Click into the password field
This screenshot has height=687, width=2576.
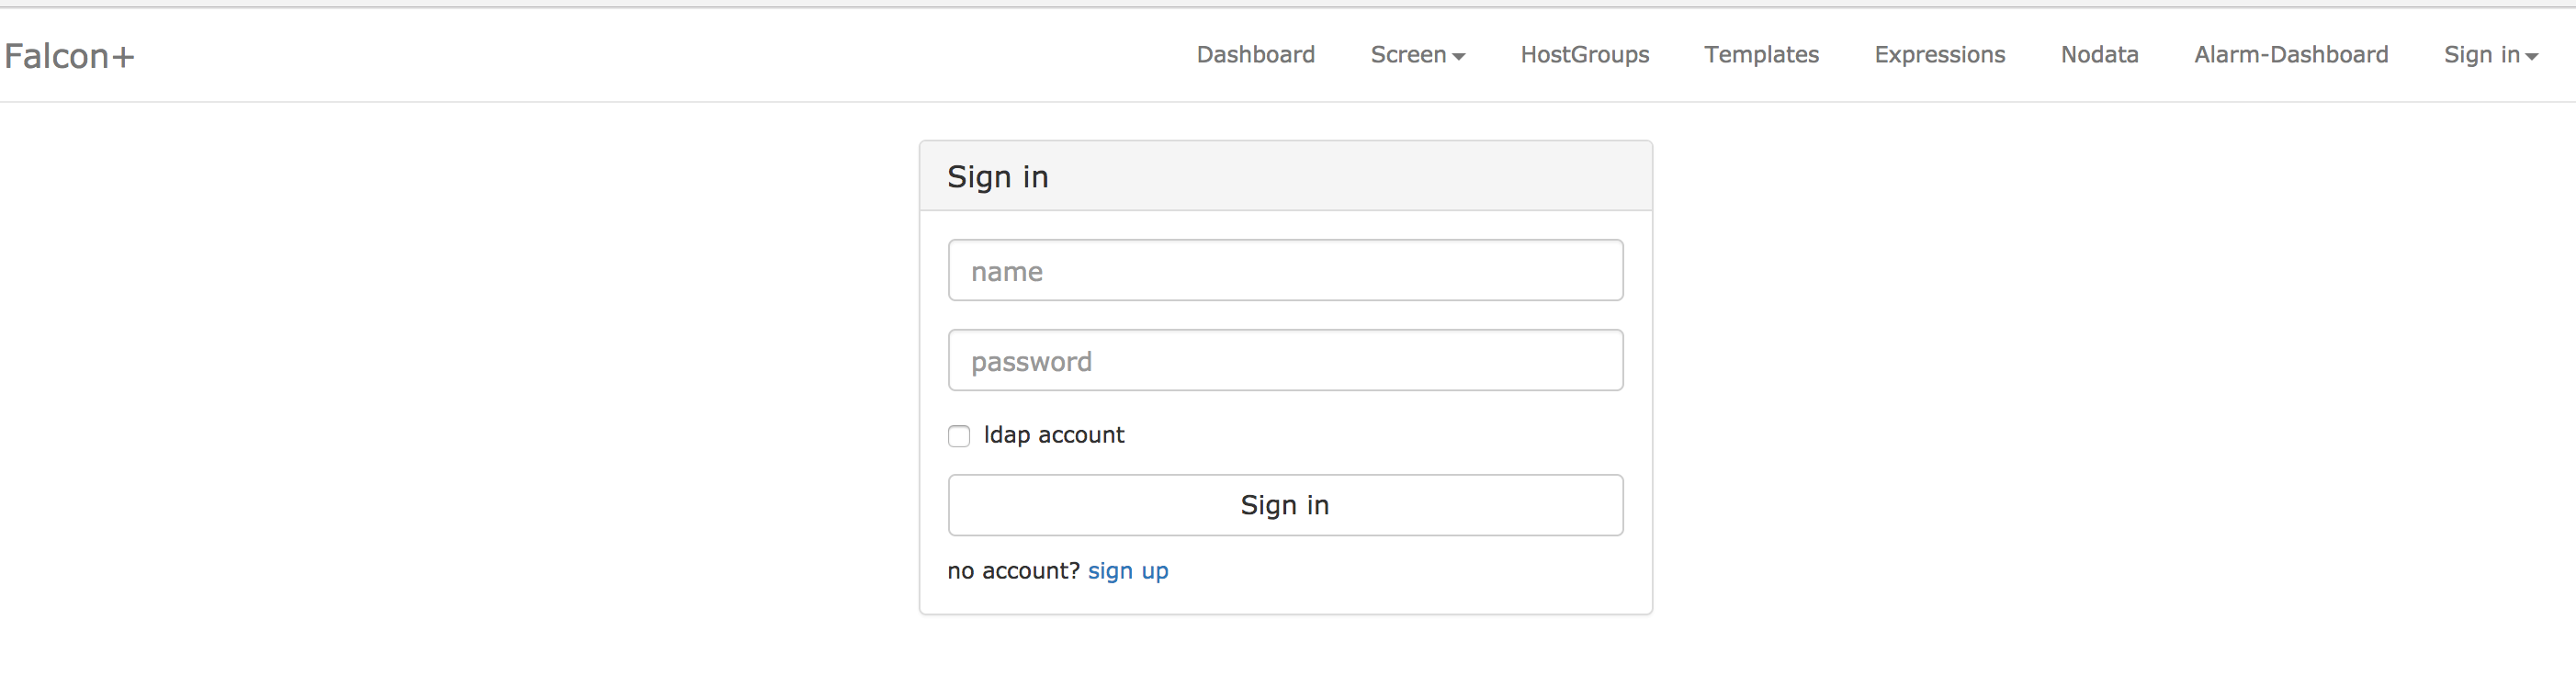(1285, 361)
